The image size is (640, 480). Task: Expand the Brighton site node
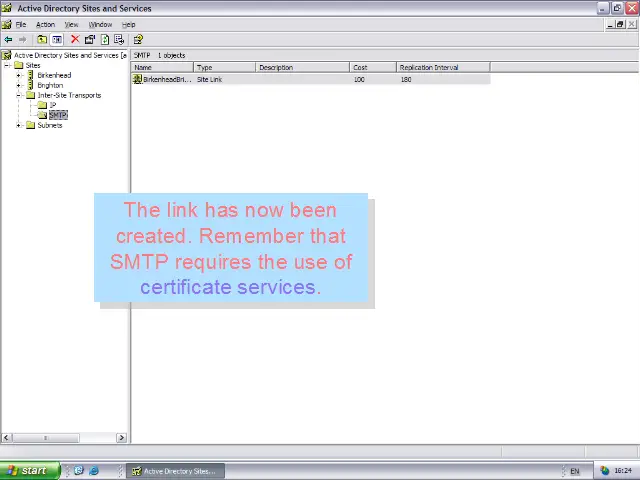point(18,85)
